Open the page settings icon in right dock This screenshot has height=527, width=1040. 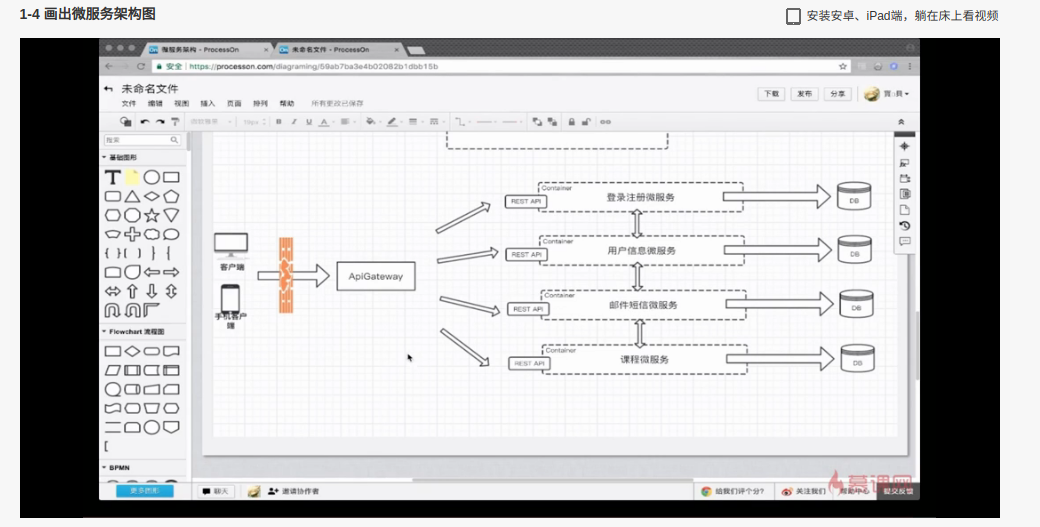(x=905, y=210)
